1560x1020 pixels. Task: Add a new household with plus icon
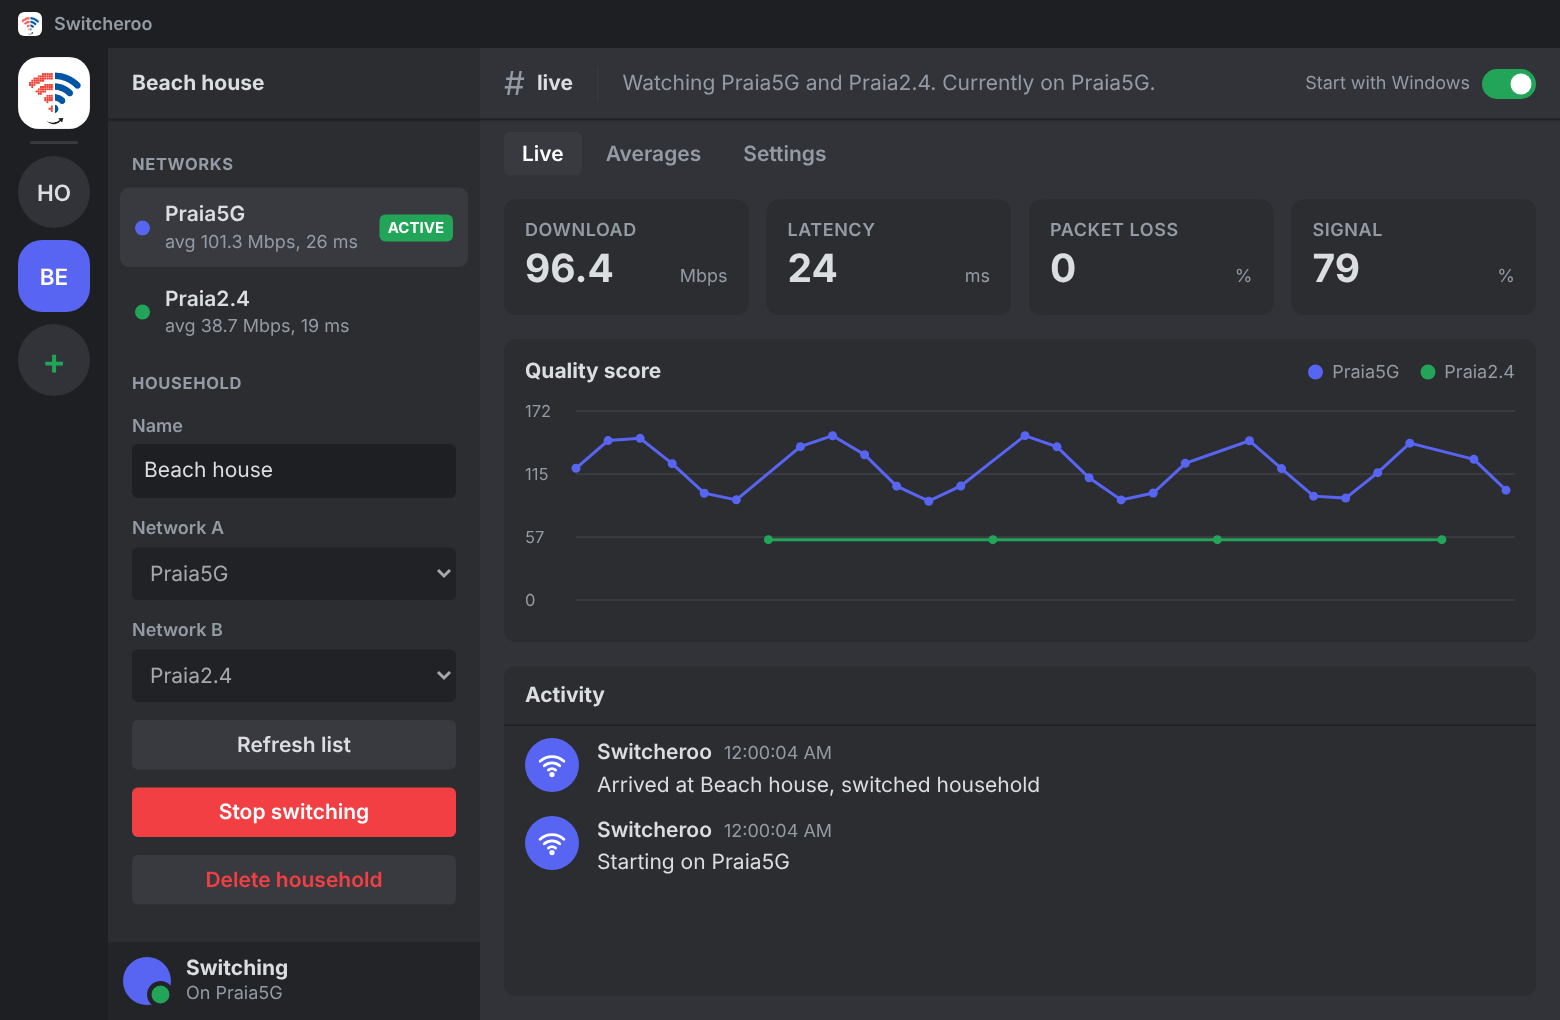coord(54,361)
